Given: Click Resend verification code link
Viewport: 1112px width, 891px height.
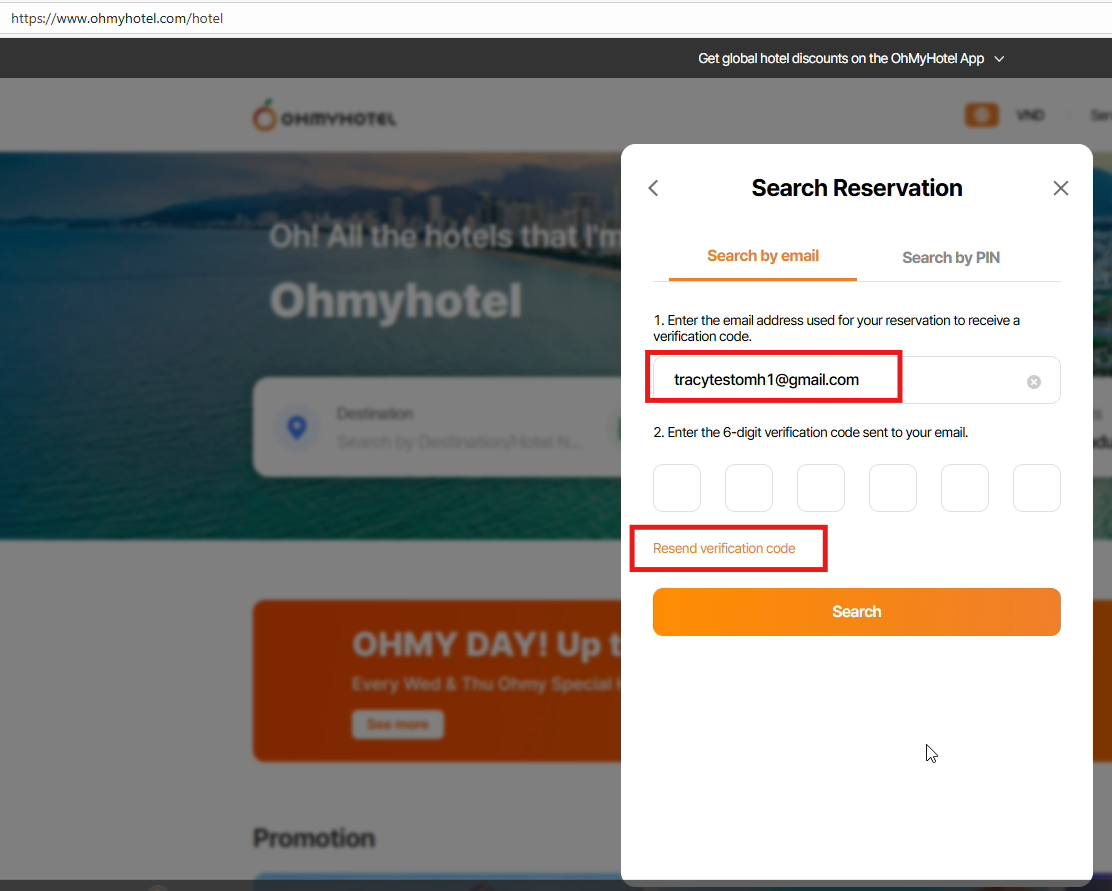Looking at the screenshot, I should (724, 549).
